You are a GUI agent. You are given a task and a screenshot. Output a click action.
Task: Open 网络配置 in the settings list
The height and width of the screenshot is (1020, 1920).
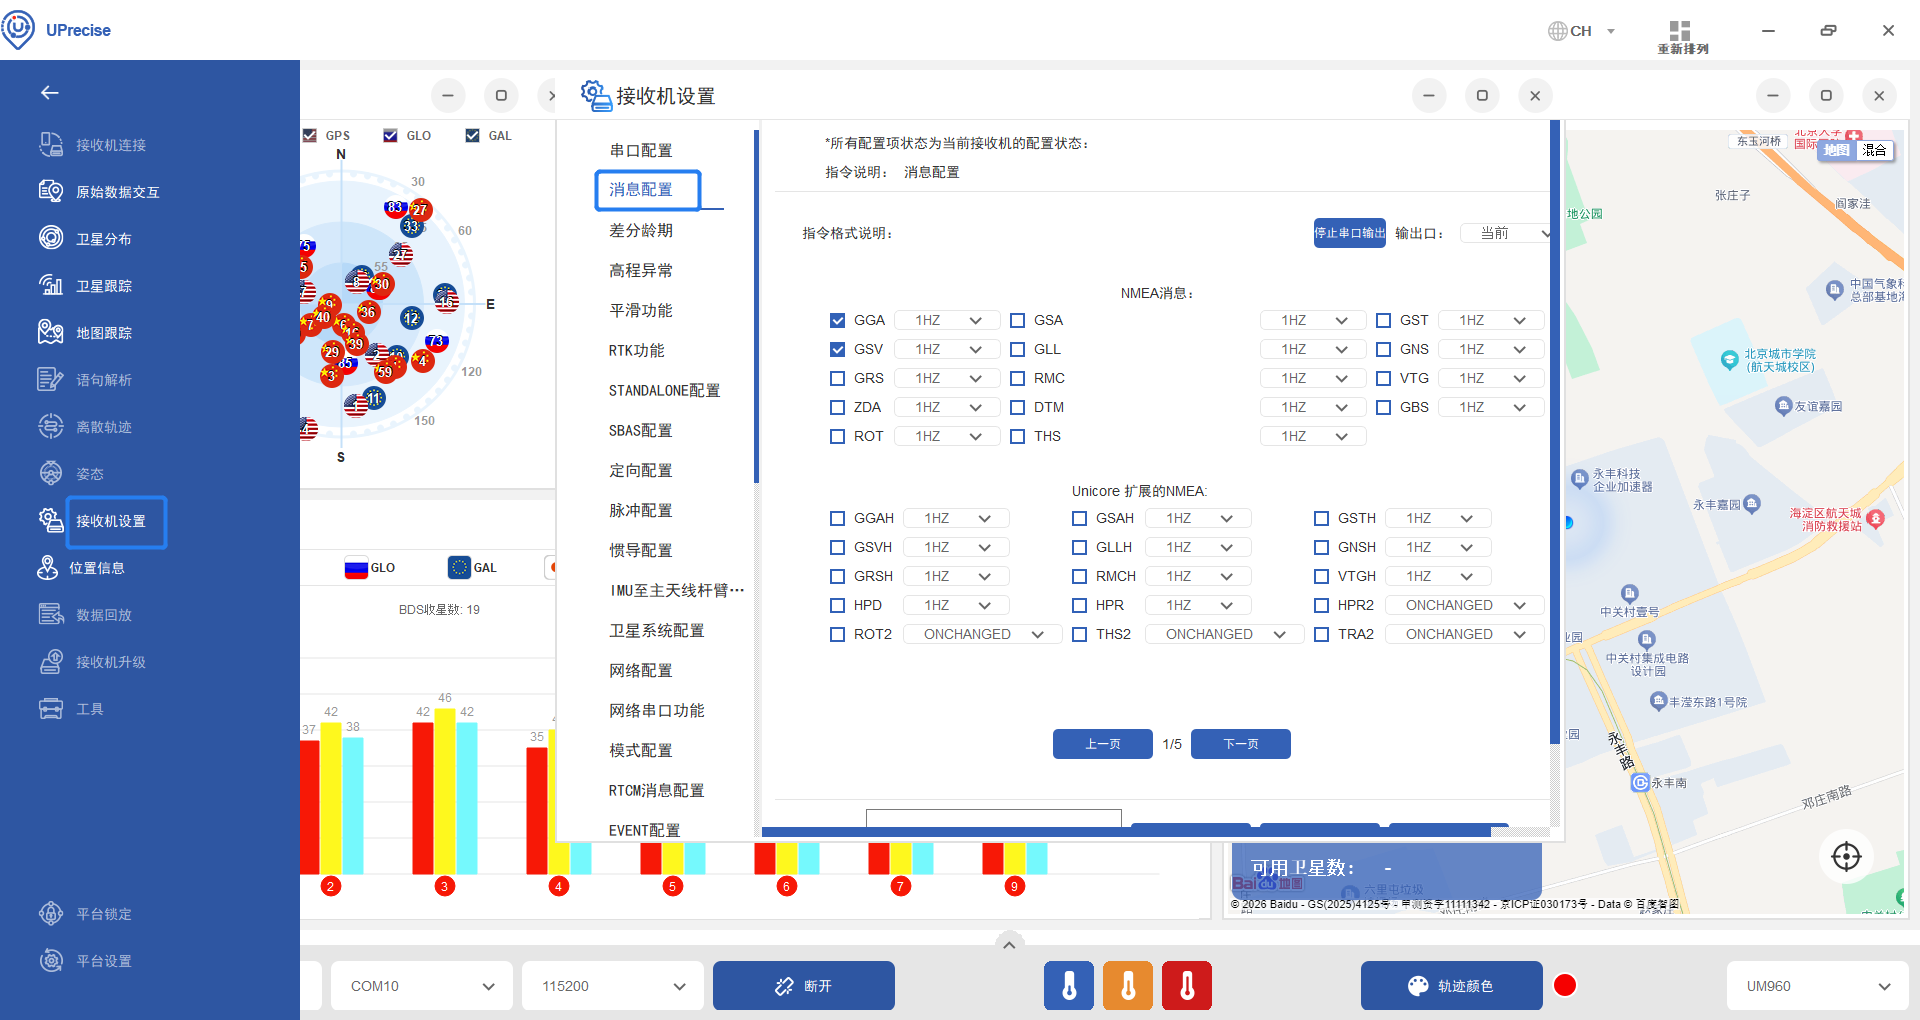(641, 671)
